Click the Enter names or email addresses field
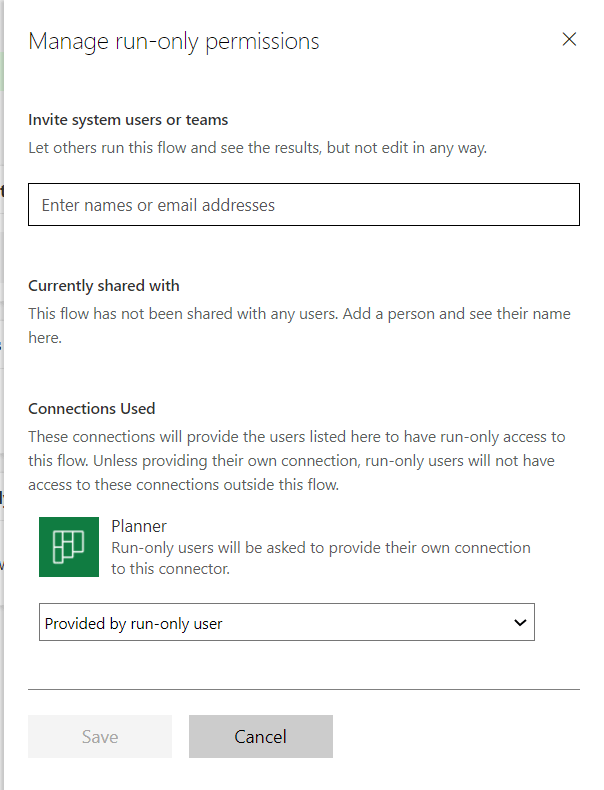 [x=304, y=205]
